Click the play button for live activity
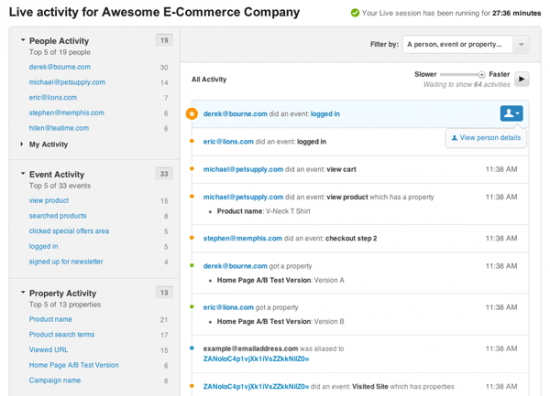Screen dimensions: 550x396 pyautogui.click(x=522, y=79)
